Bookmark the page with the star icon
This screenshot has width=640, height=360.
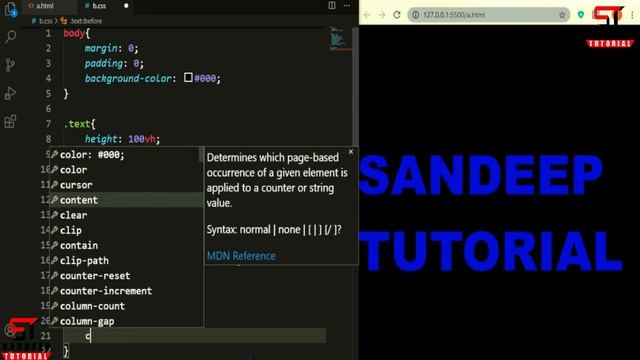pyautogui.click(x=562, y=15)
